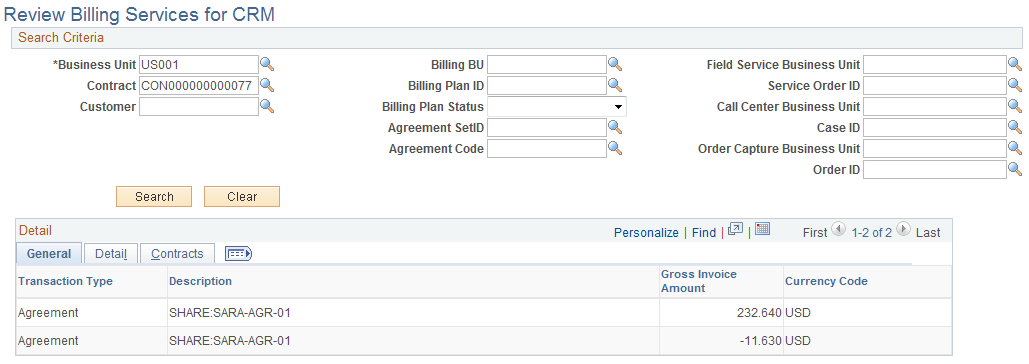Open grid in new window icon

[x=736, y=230]
